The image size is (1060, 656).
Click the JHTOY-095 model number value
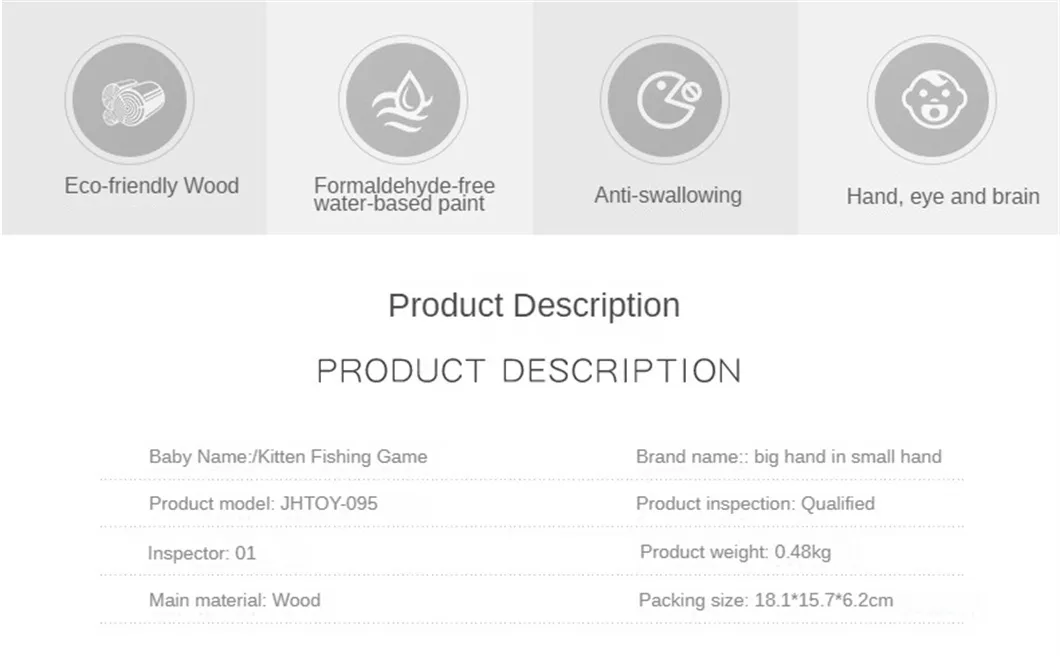pyautogui.click(x=328, y=504)
